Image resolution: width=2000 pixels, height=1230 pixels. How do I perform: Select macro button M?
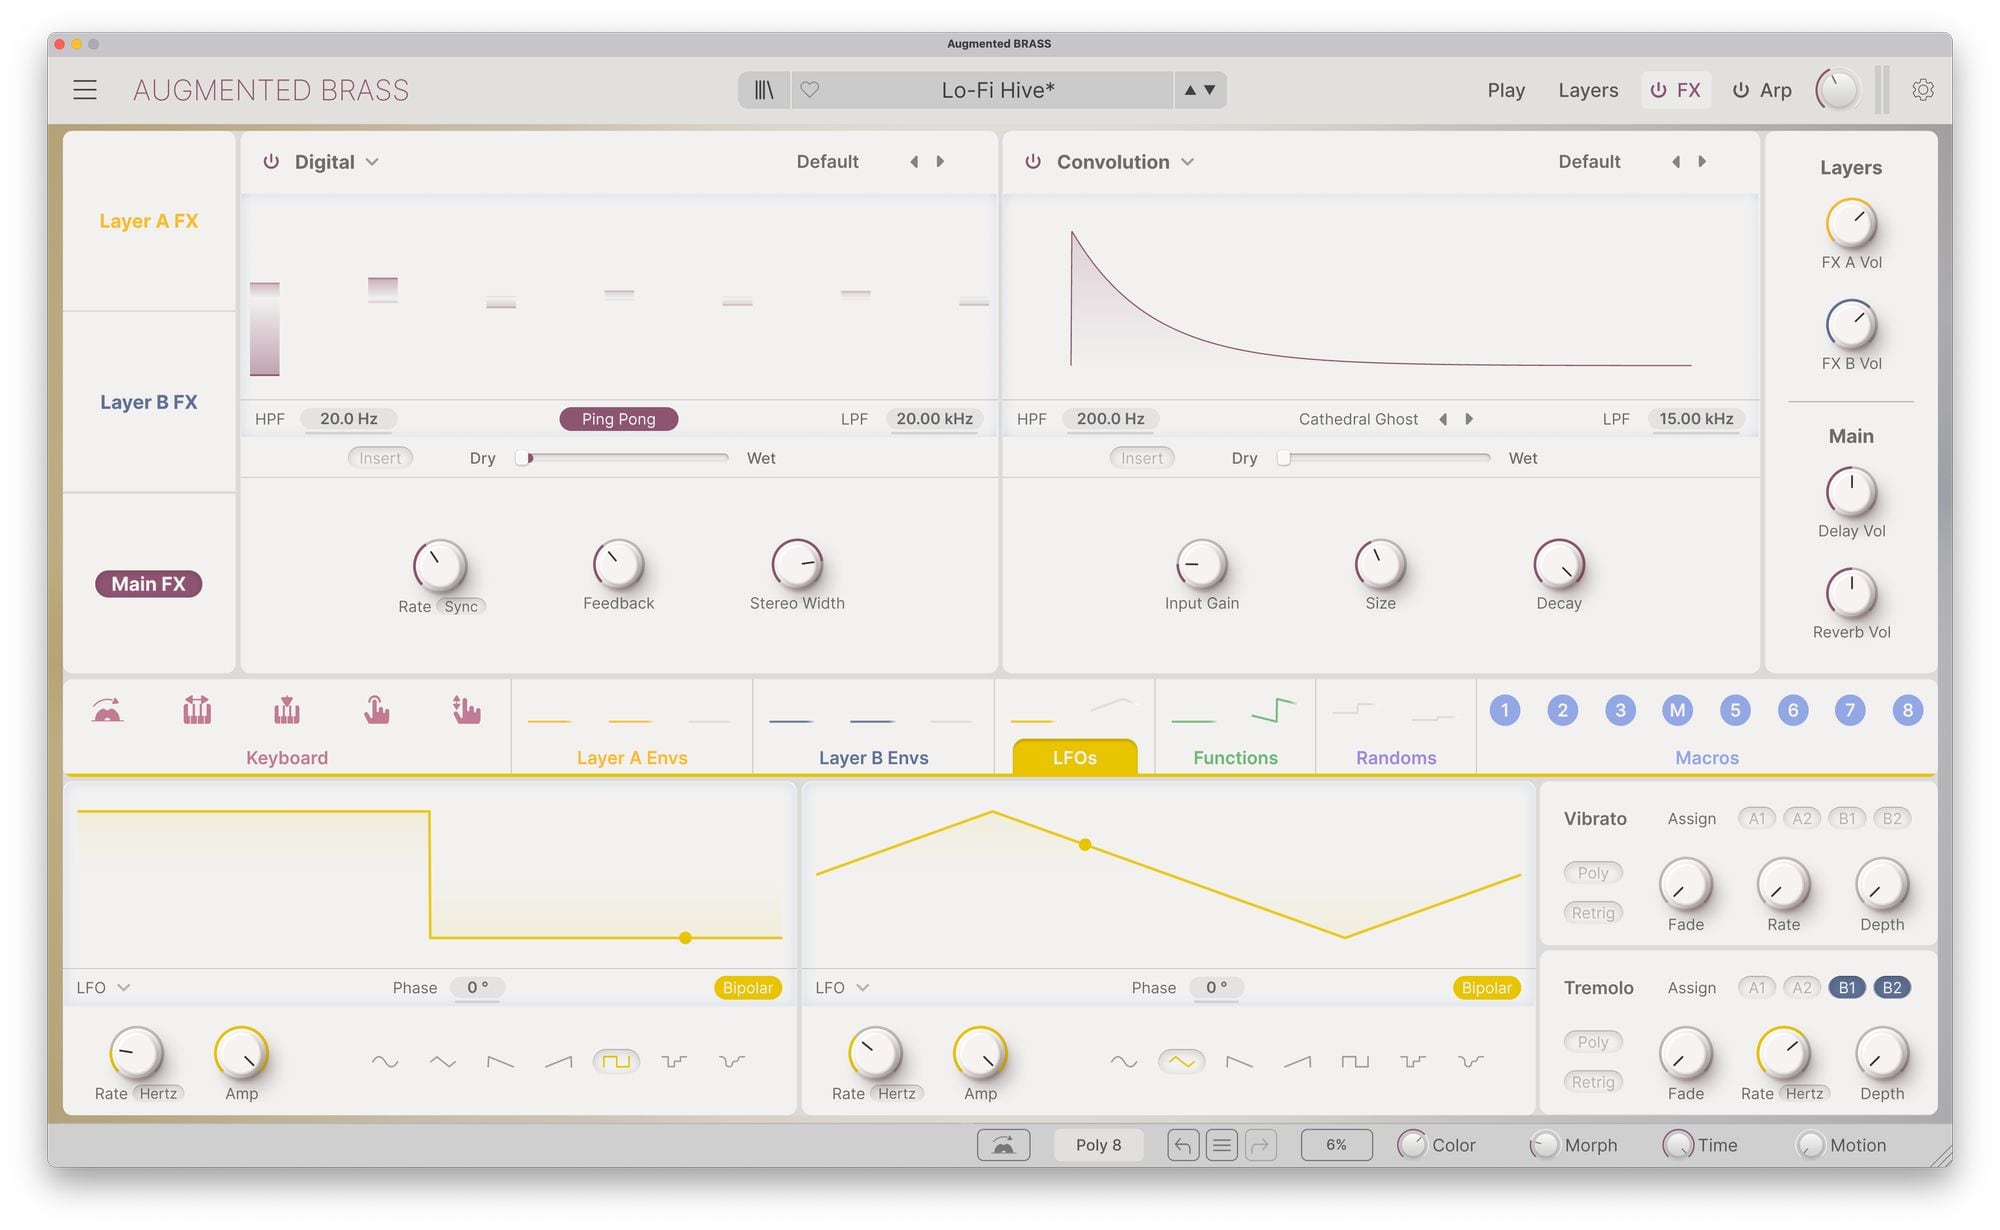tap(1678, 711)
